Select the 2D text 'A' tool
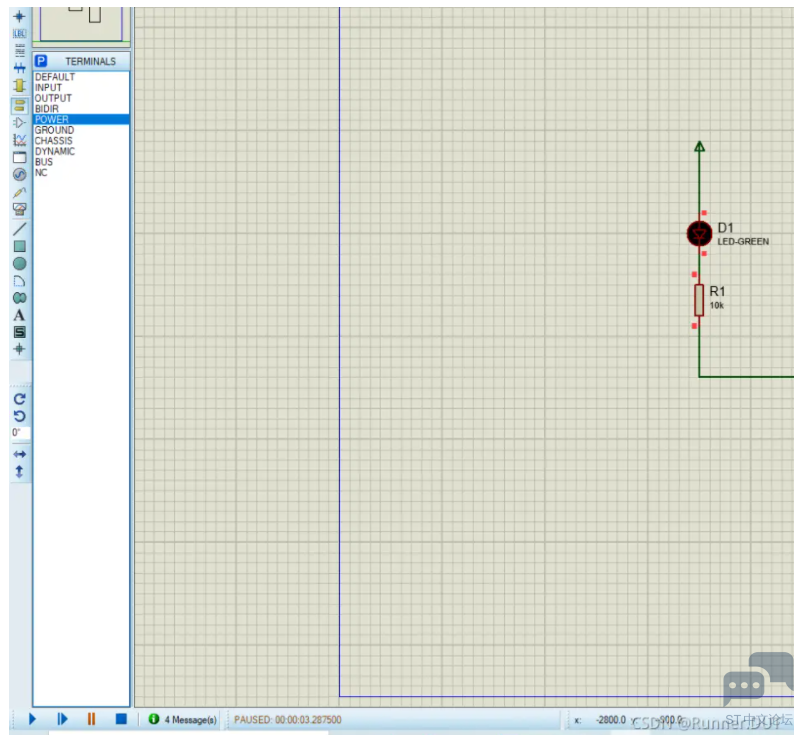This screenshot has height=735, width=802. coord(19,315)
